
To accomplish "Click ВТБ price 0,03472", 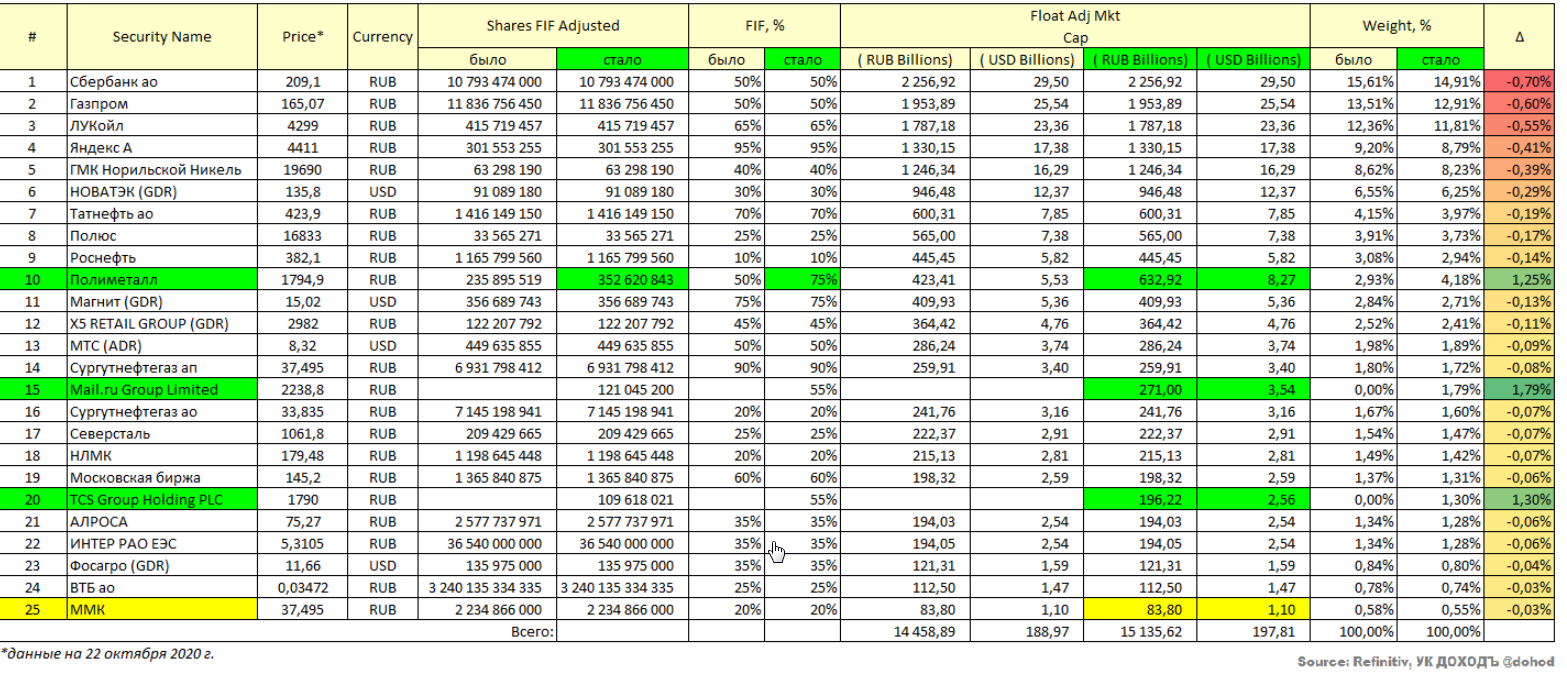I will tap(303, 587).
